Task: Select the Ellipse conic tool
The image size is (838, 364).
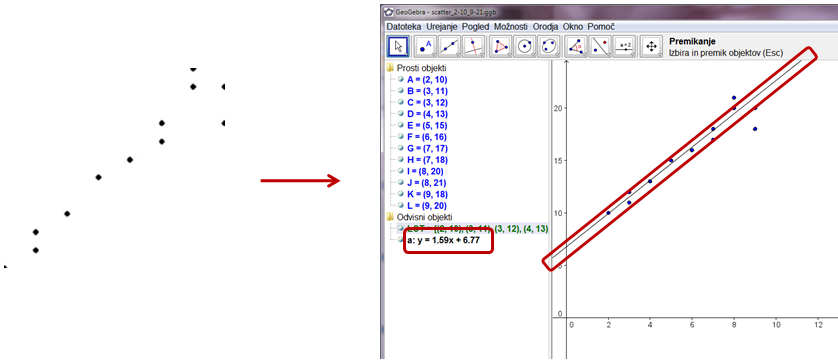Action: click(548, 47)
